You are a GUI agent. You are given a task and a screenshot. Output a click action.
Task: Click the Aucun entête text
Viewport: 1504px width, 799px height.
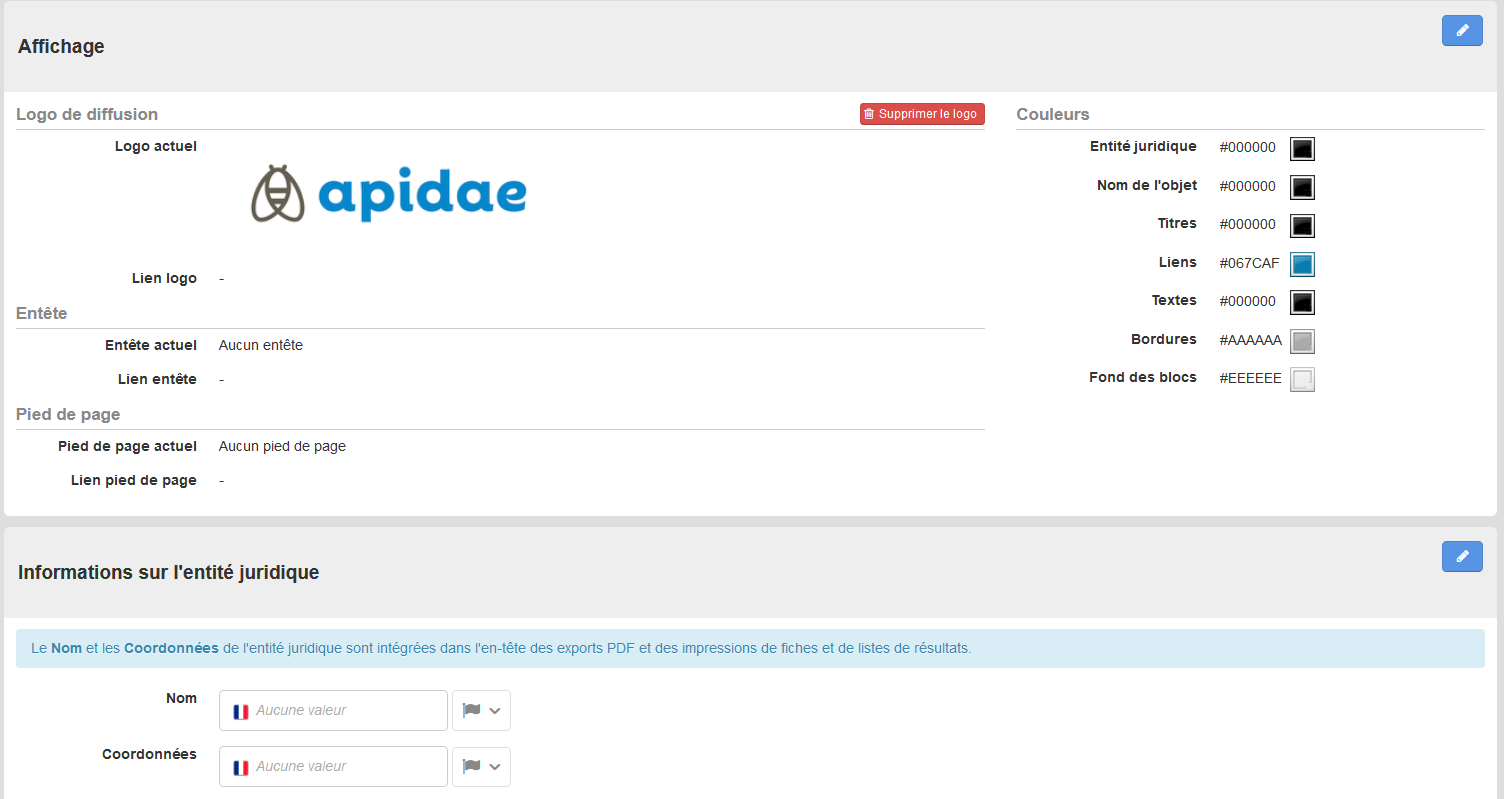point(261,345)
